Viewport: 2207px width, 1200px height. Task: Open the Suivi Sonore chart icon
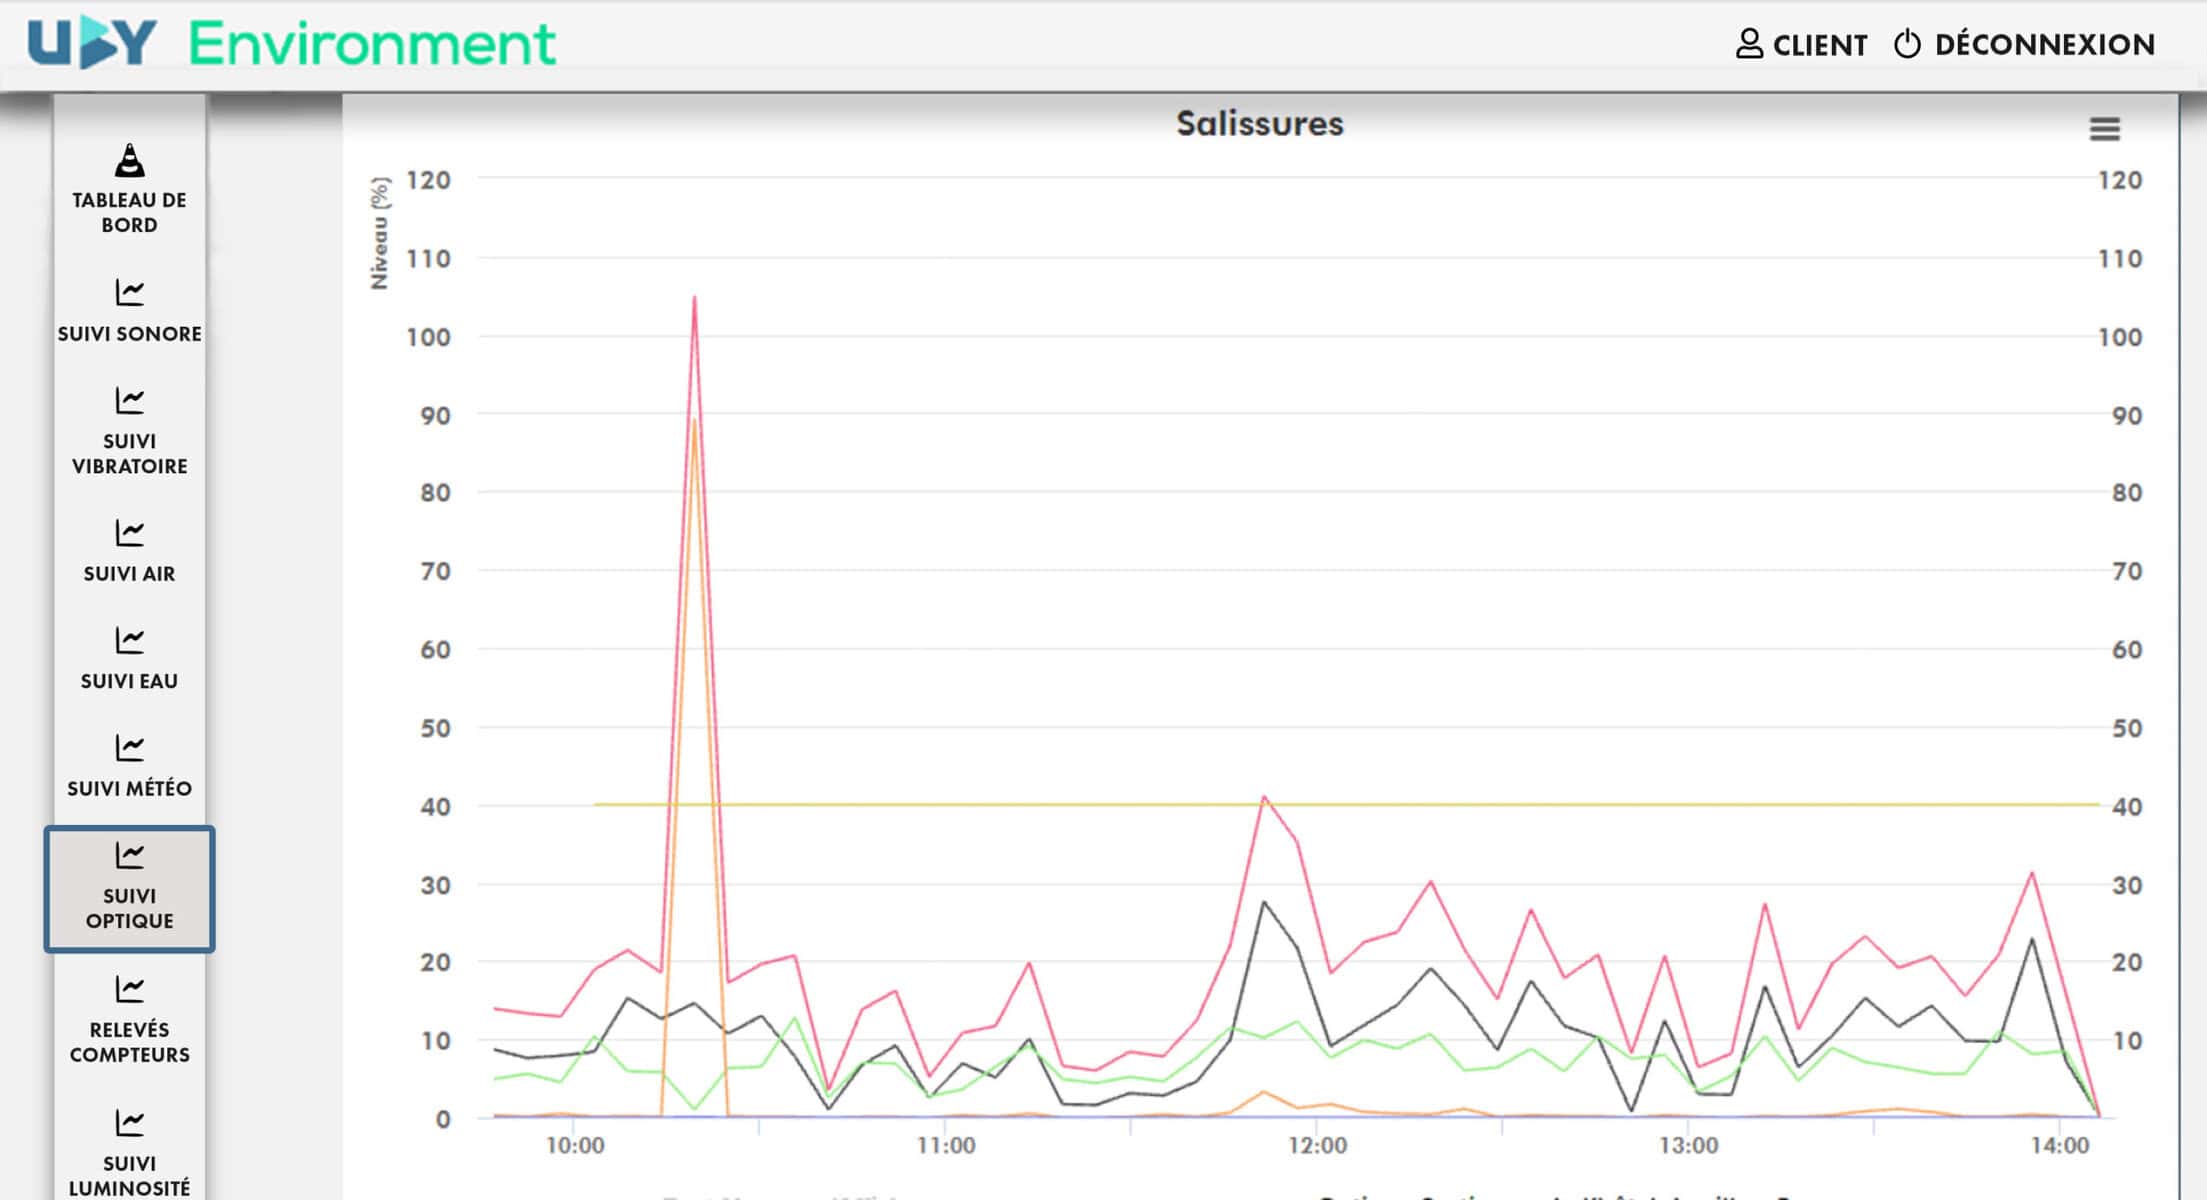pyautogui.click(x=129, y=293)
